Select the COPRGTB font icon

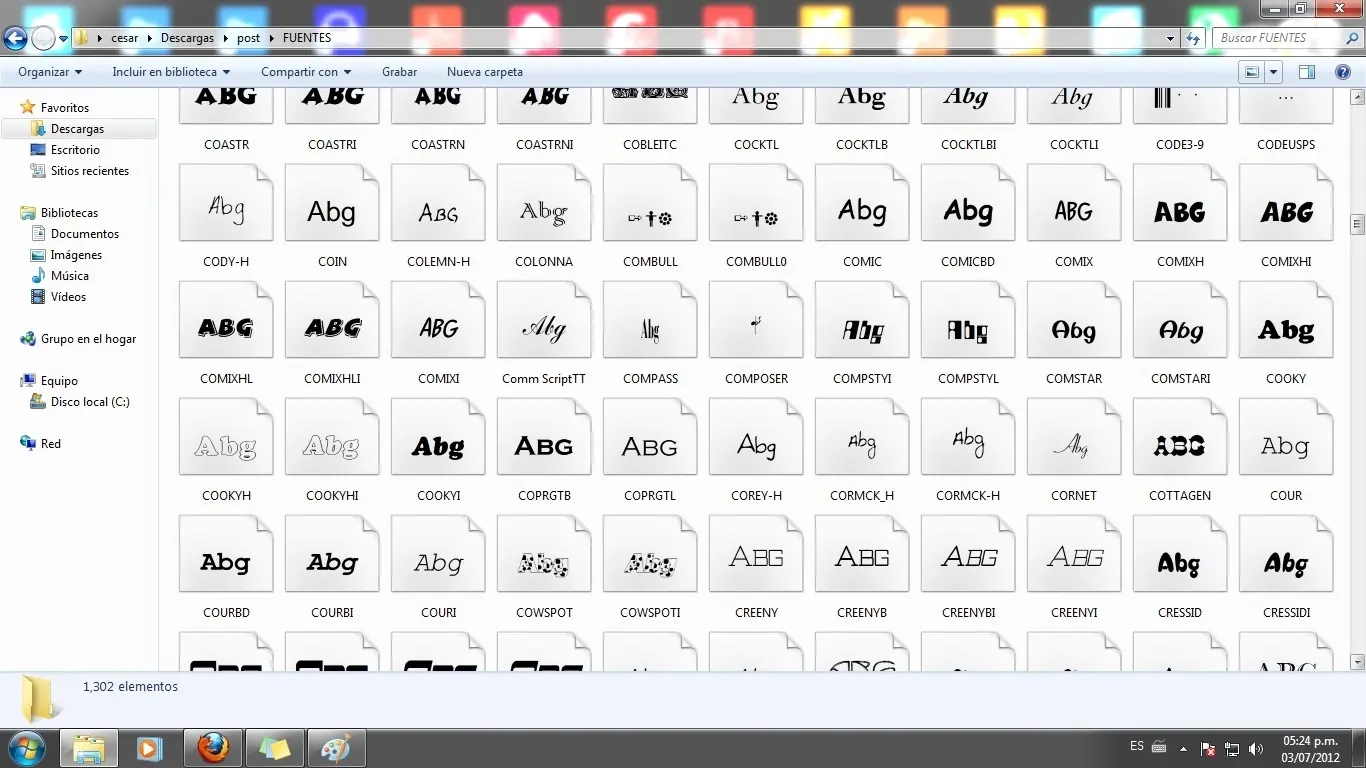pos(544,437)
